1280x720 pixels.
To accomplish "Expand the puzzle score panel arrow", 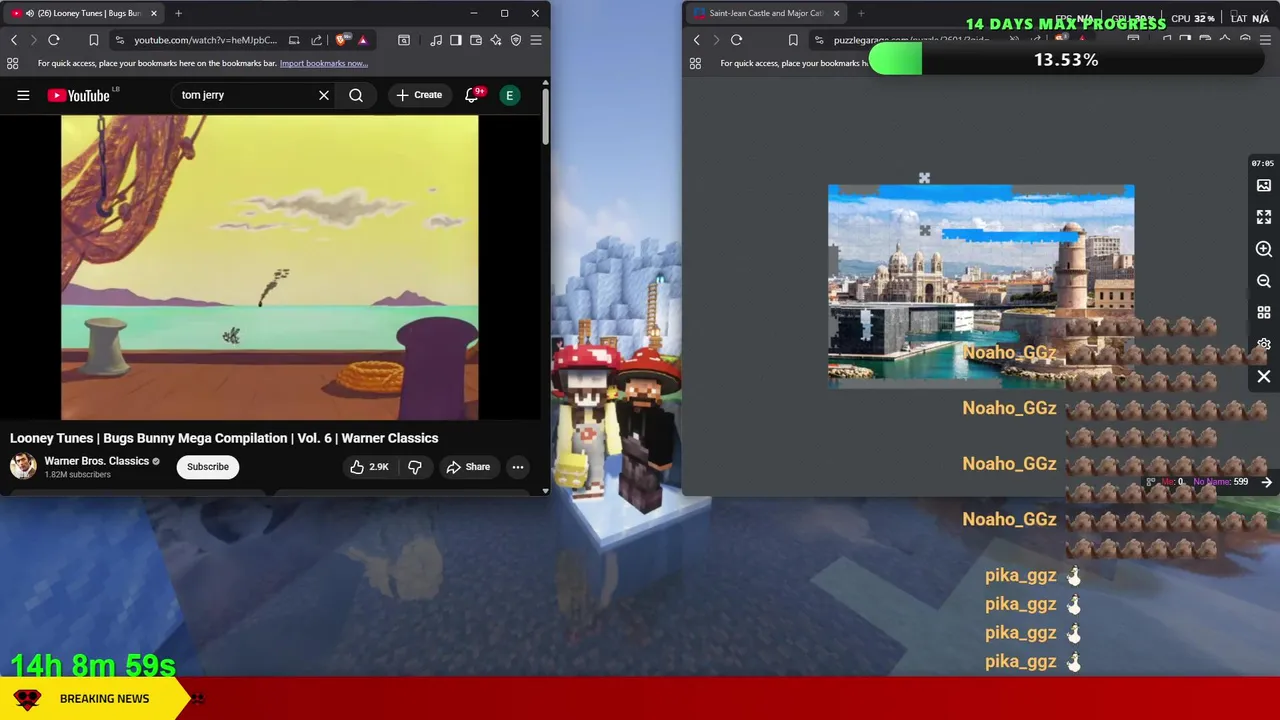I will [1266, 482].
